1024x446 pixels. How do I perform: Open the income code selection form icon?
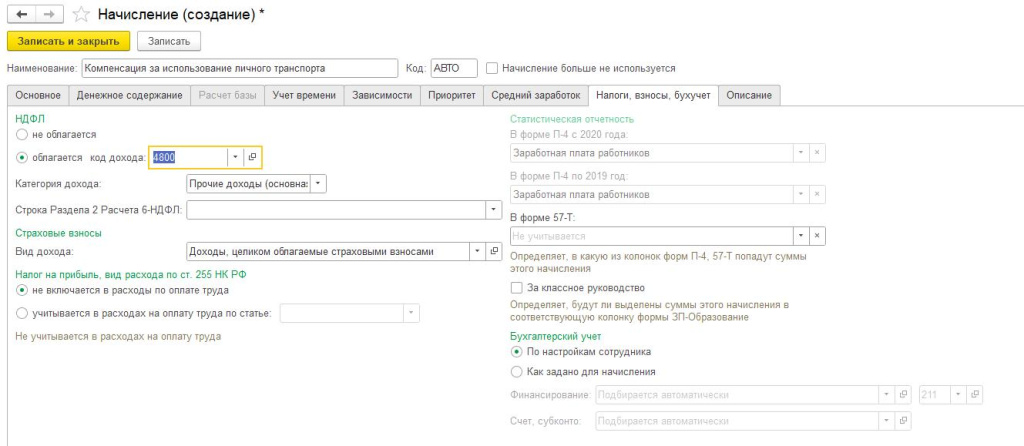pos(253,157)
